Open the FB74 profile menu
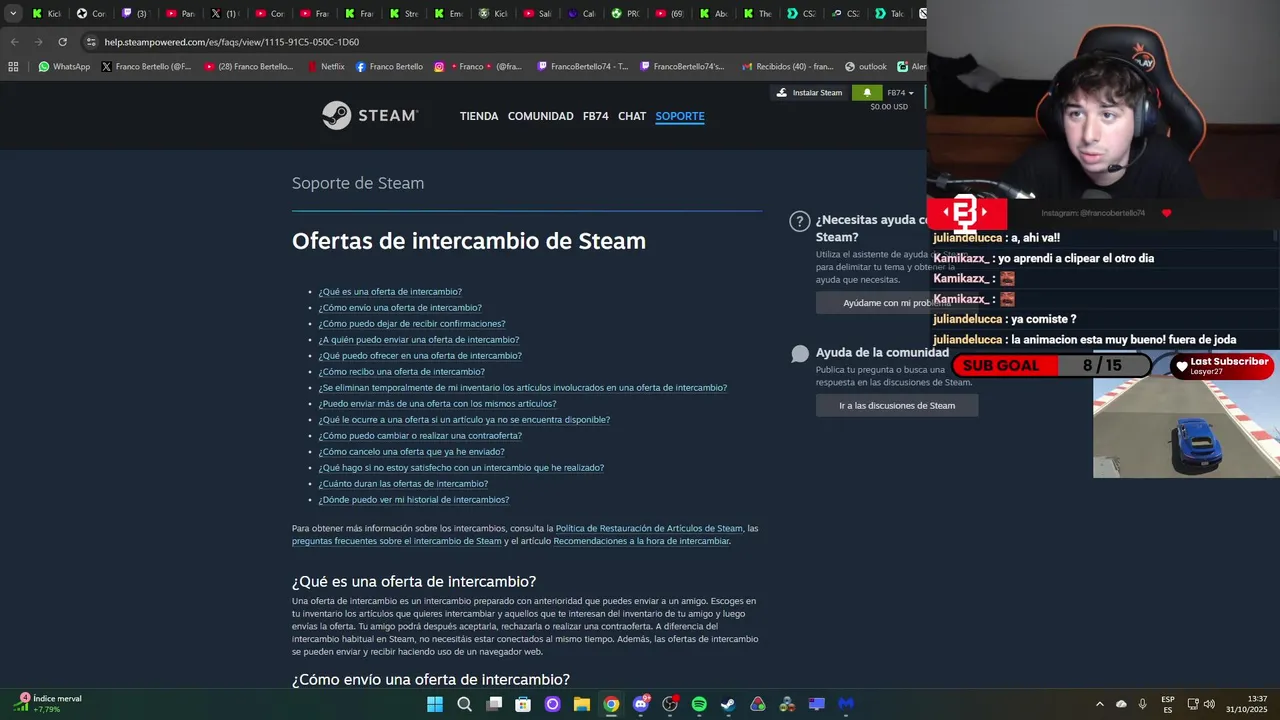 [596, 116]
